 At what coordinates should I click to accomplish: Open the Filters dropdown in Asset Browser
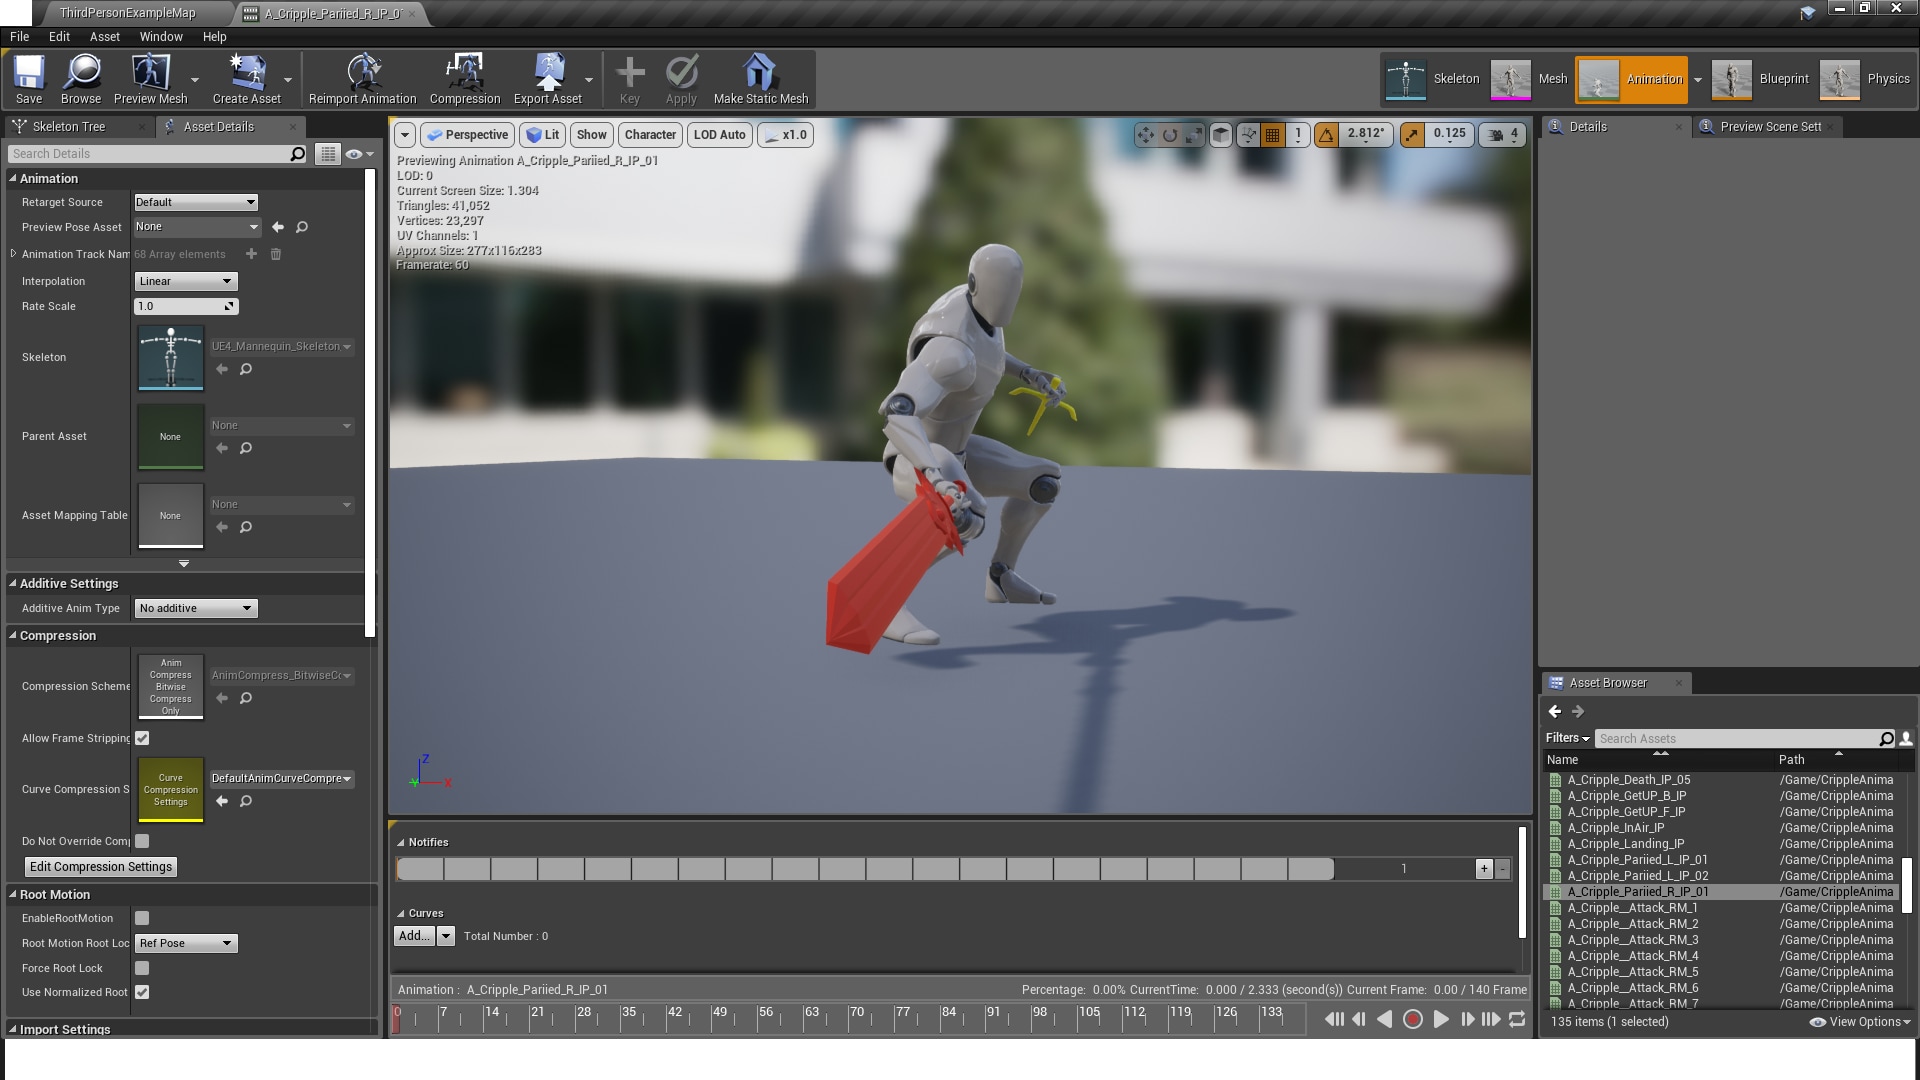(x=1567, y=738)
